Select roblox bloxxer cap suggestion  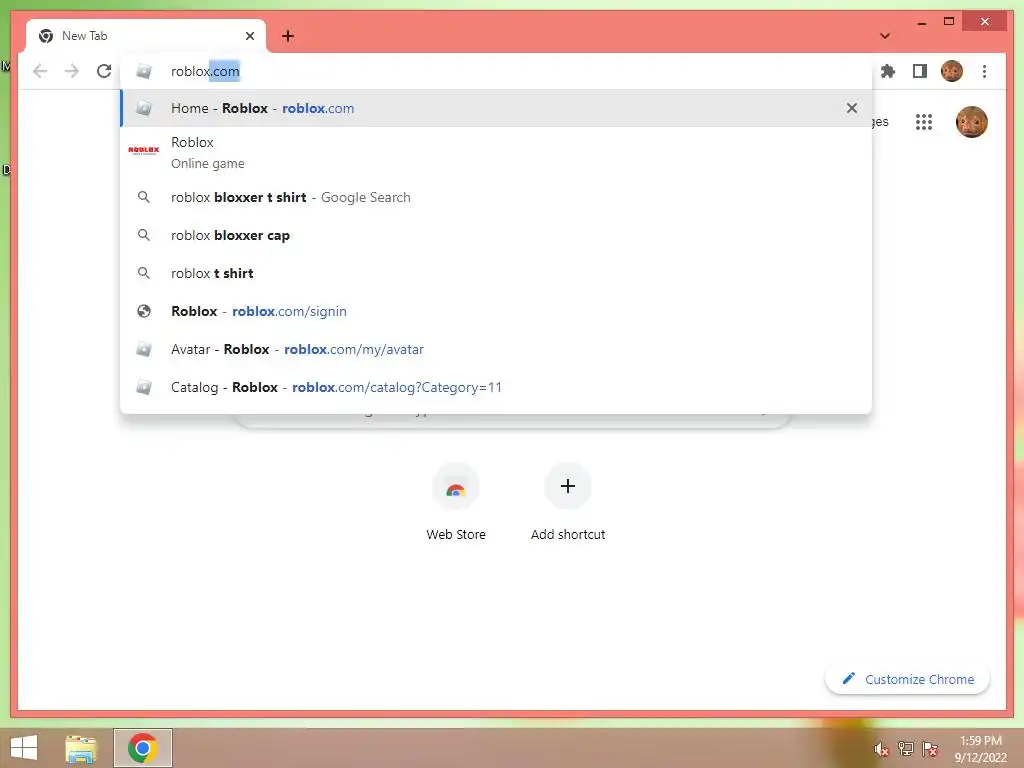click(496, 235)
